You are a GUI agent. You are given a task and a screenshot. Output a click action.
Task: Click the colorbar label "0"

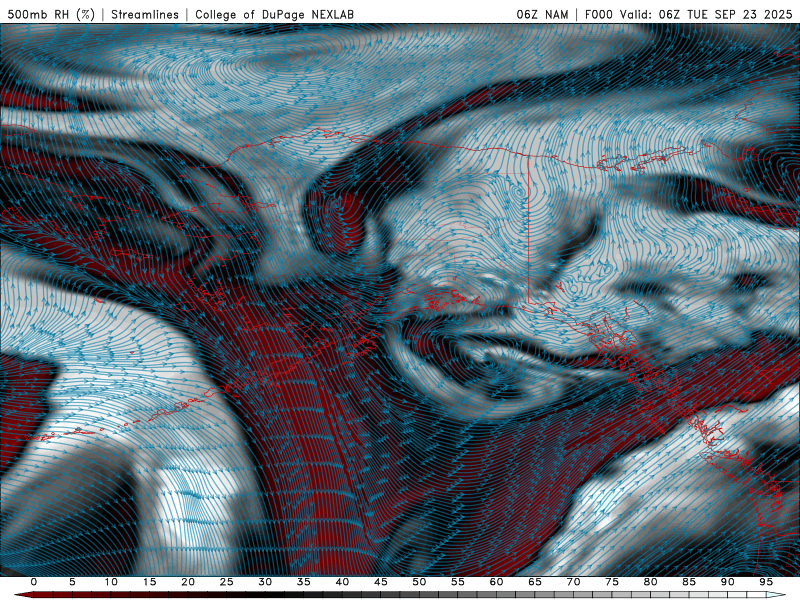point(34,582)
